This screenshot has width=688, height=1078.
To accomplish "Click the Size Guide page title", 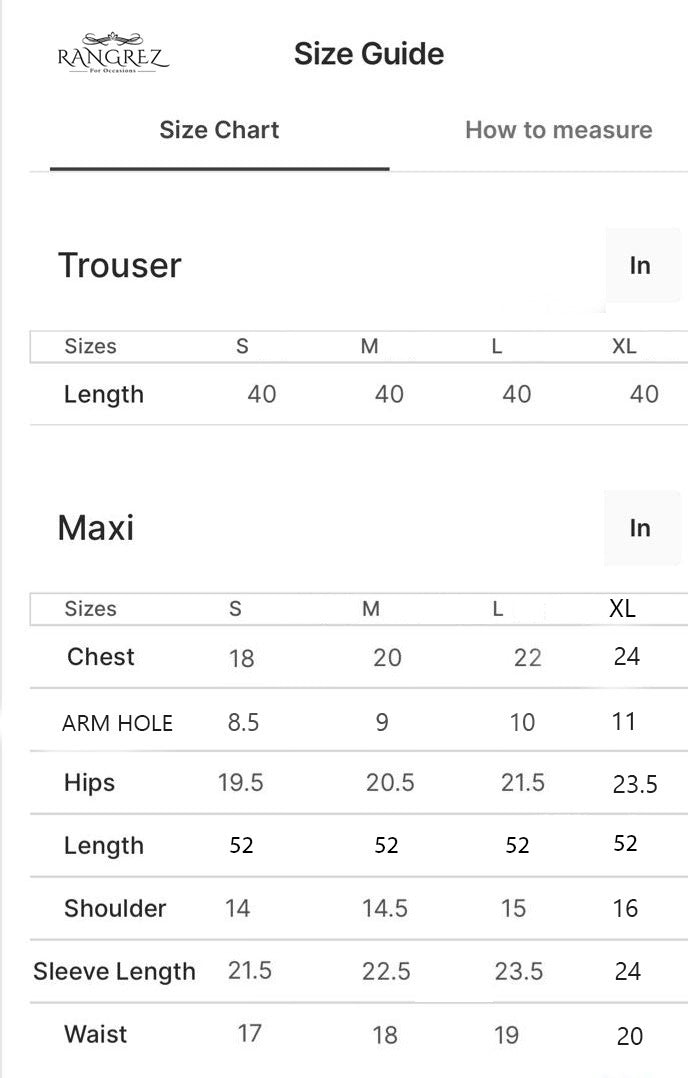I will pyautogui.click(x=369, y=54).
